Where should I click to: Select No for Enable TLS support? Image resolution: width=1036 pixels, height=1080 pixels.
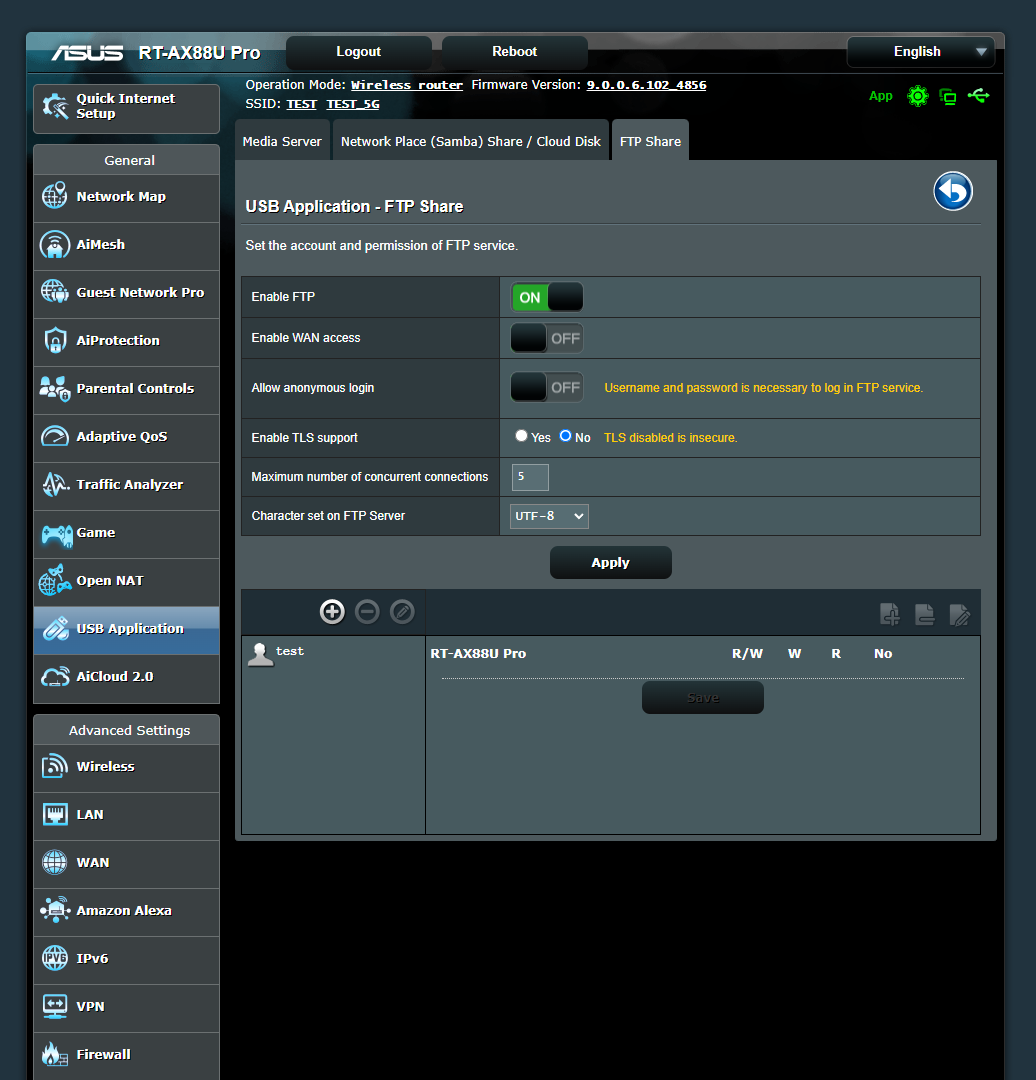click(566, 436)
